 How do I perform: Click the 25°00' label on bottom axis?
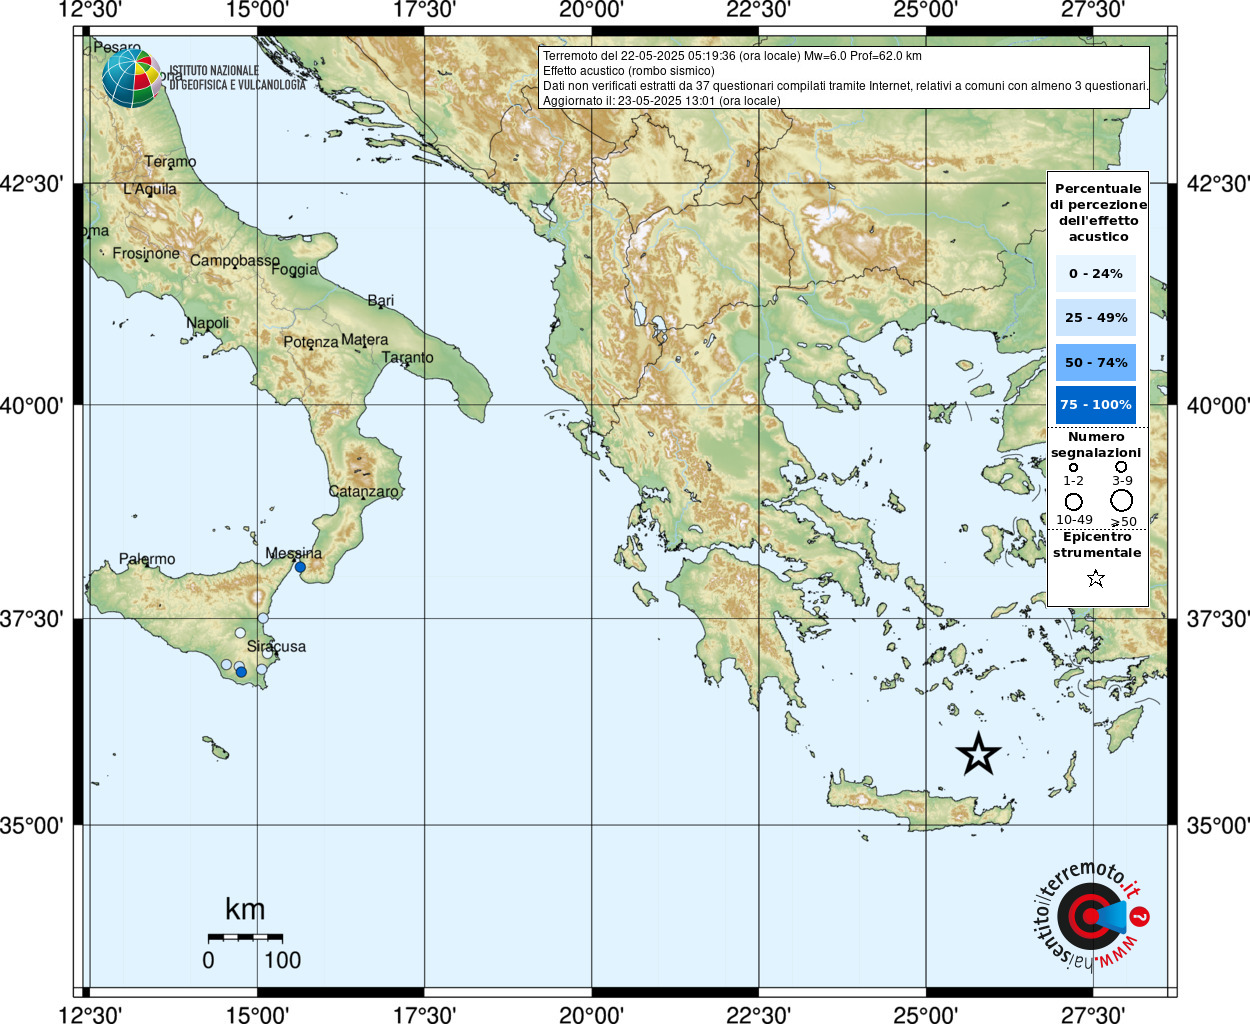click(x=925, y=1015)
